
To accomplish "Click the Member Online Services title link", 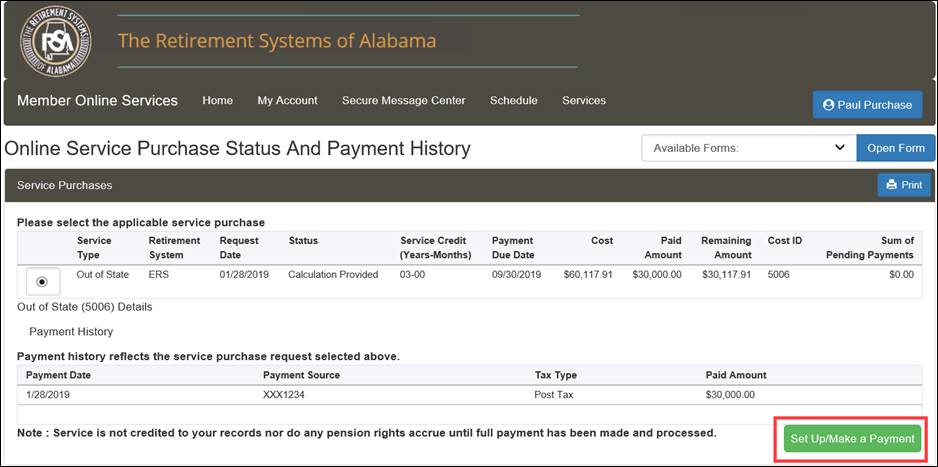I will point(98,100).
